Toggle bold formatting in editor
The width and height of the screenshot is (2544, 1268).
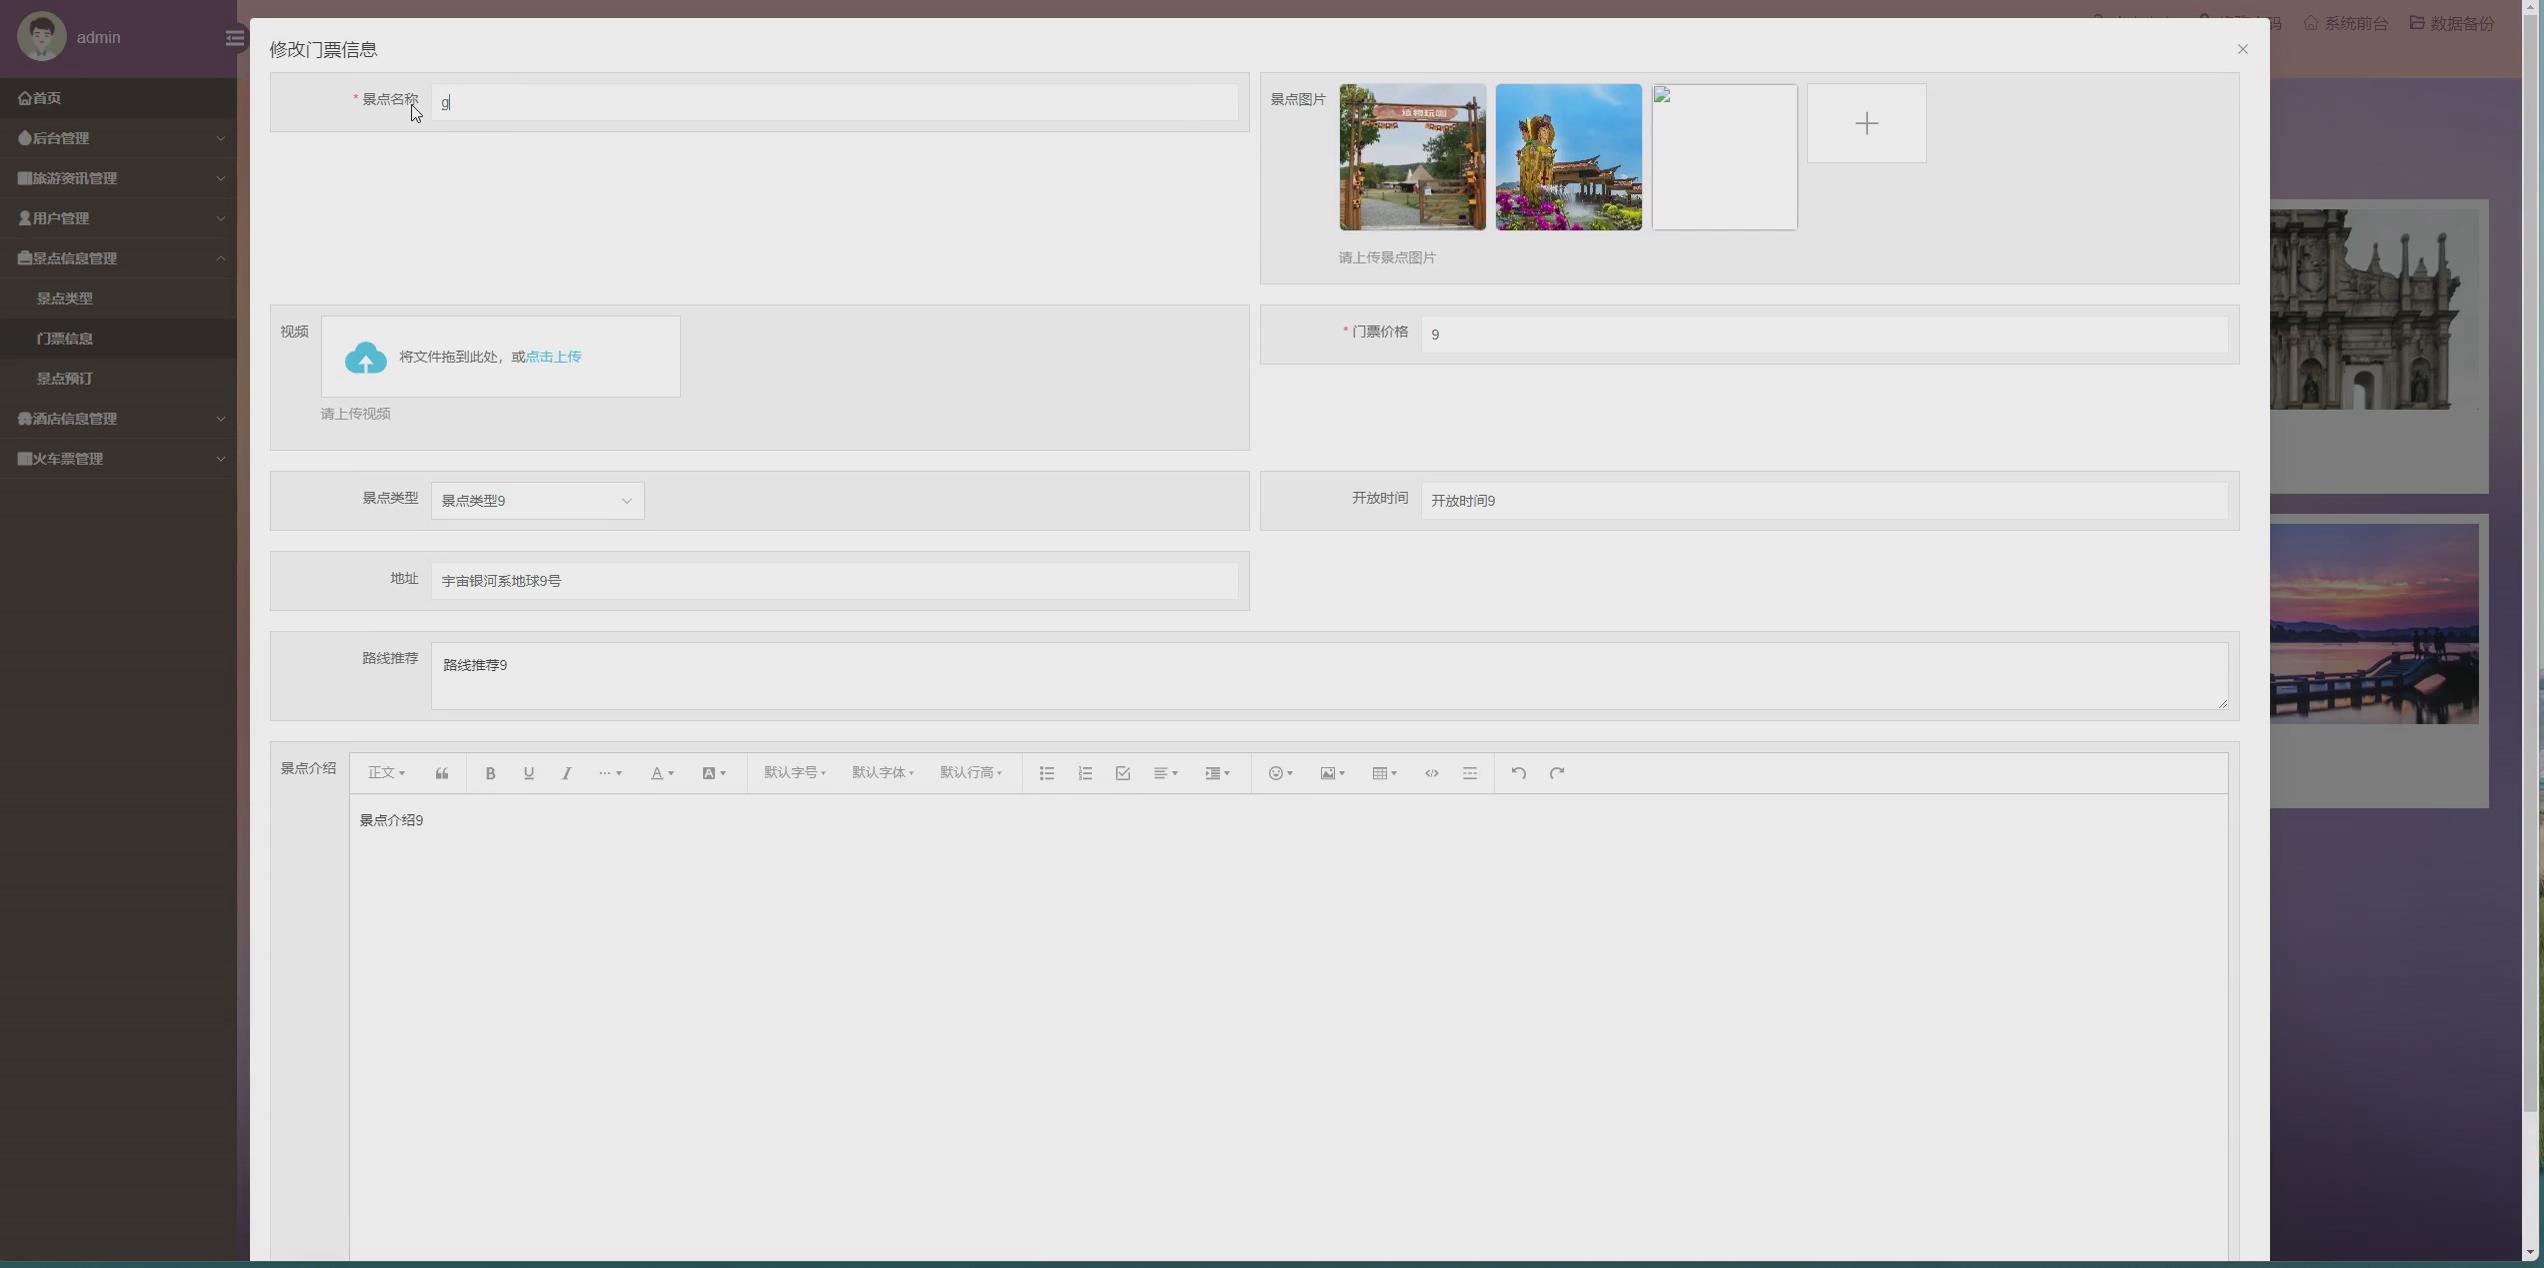click(490, 773)
